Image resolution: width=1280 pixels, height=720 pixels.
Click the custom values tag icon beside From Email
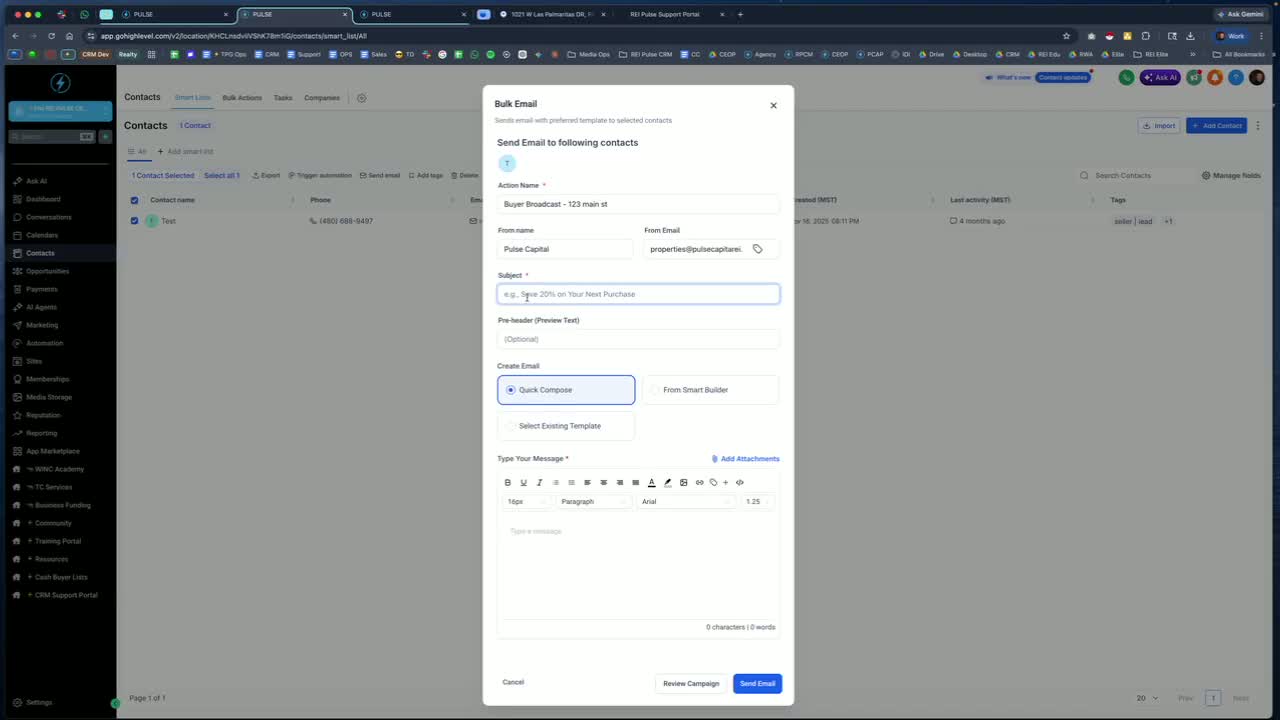pos(757,249)
